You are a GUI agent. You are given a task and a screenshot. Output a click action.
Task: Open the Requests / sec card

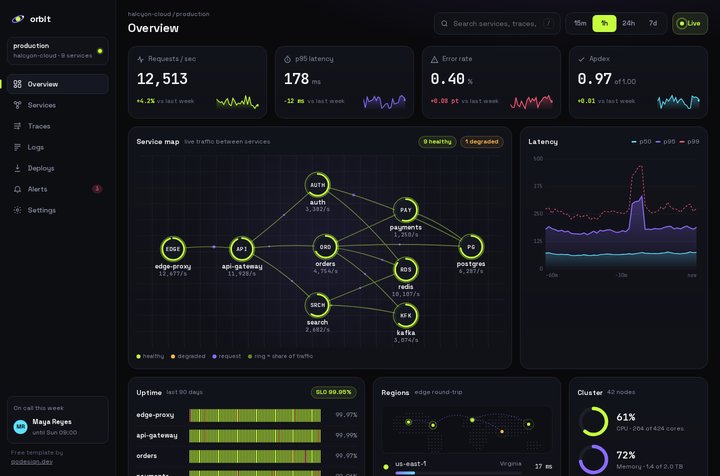point(197,82)
